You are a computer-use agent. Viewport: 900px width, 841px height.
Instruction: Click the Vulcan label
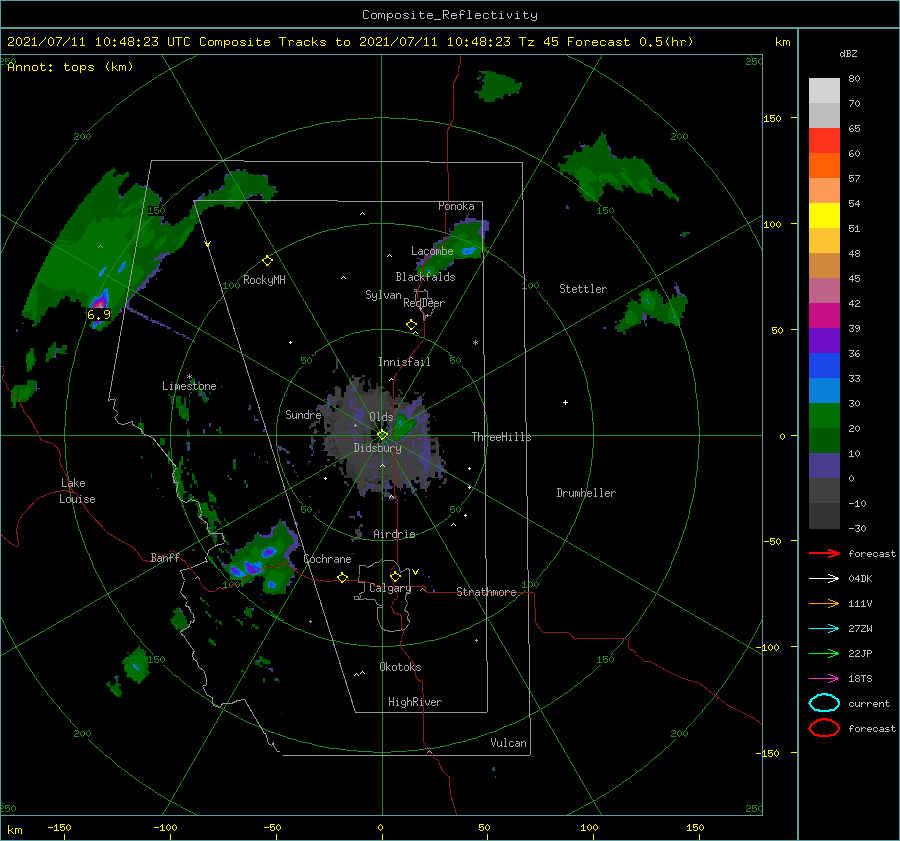(508, 743)
